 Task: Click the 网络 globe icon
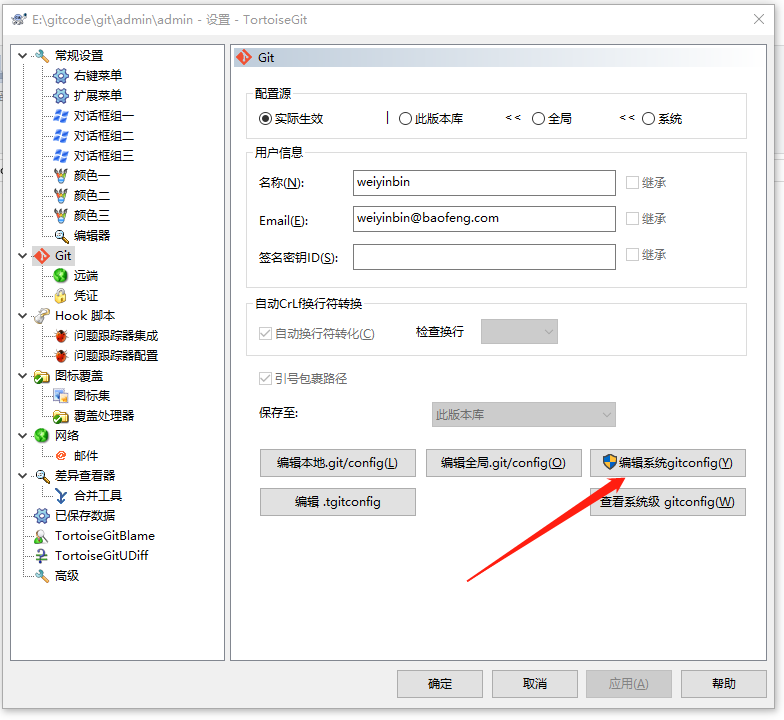[x=42, y=436]
